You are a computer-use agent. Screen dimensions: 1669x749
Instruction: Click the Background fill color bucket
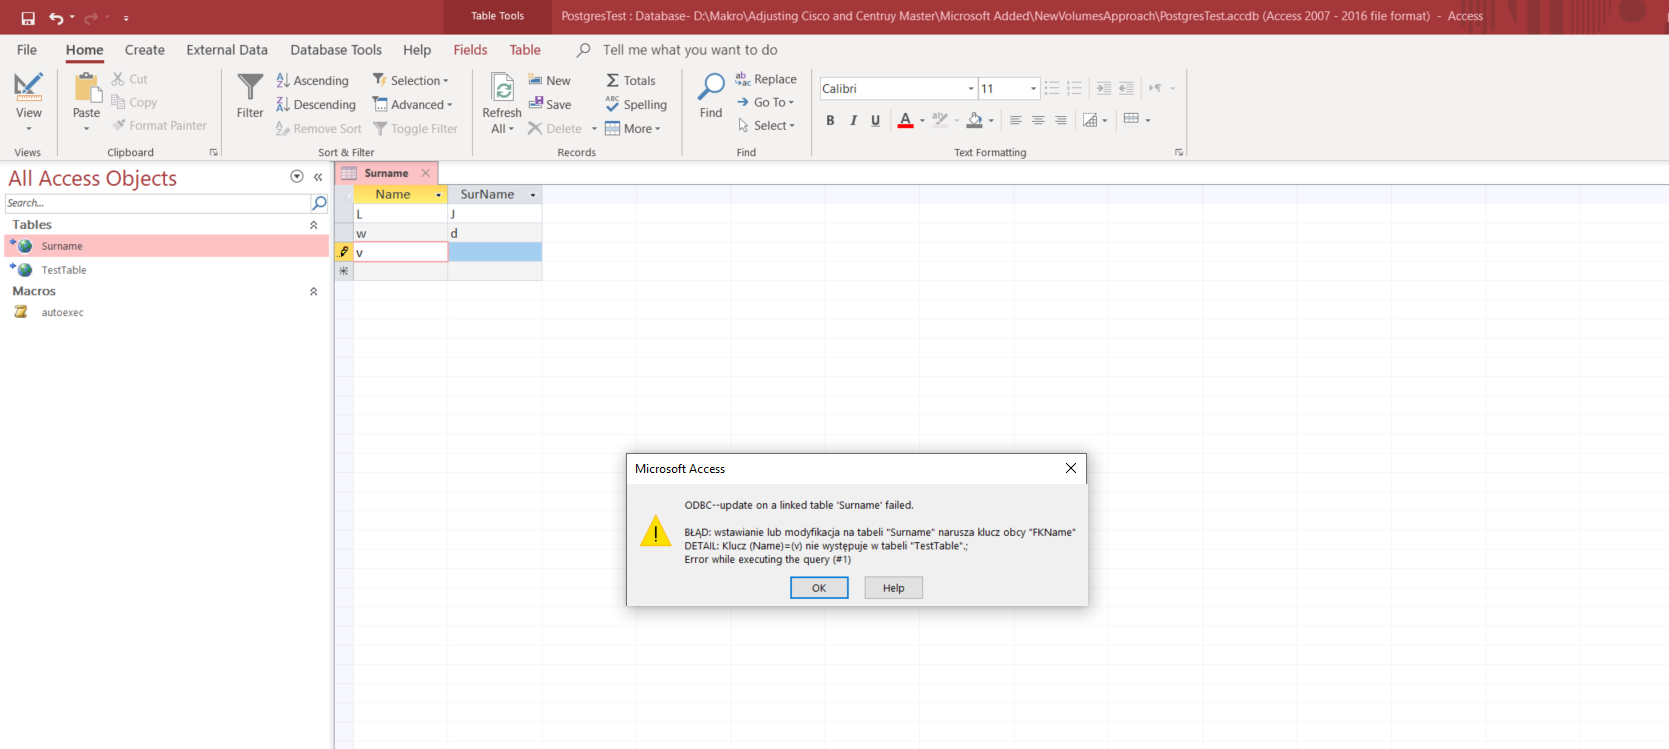click(x=975, y=120)
